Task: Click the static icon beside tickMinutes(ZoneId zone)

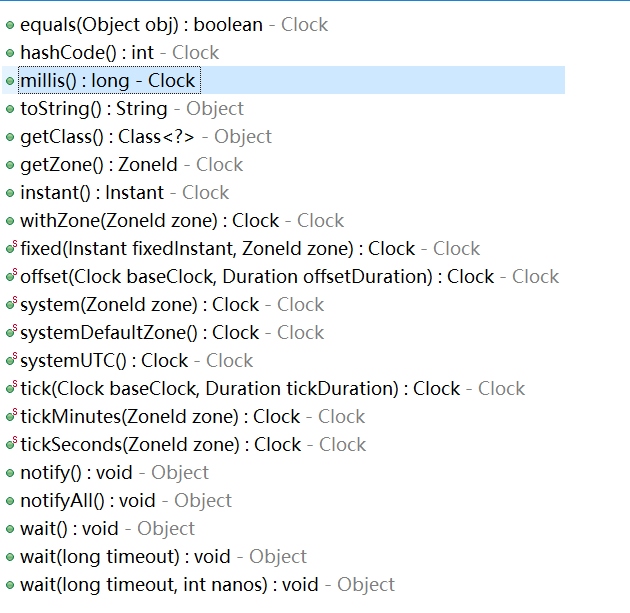Action: [11, 415]
